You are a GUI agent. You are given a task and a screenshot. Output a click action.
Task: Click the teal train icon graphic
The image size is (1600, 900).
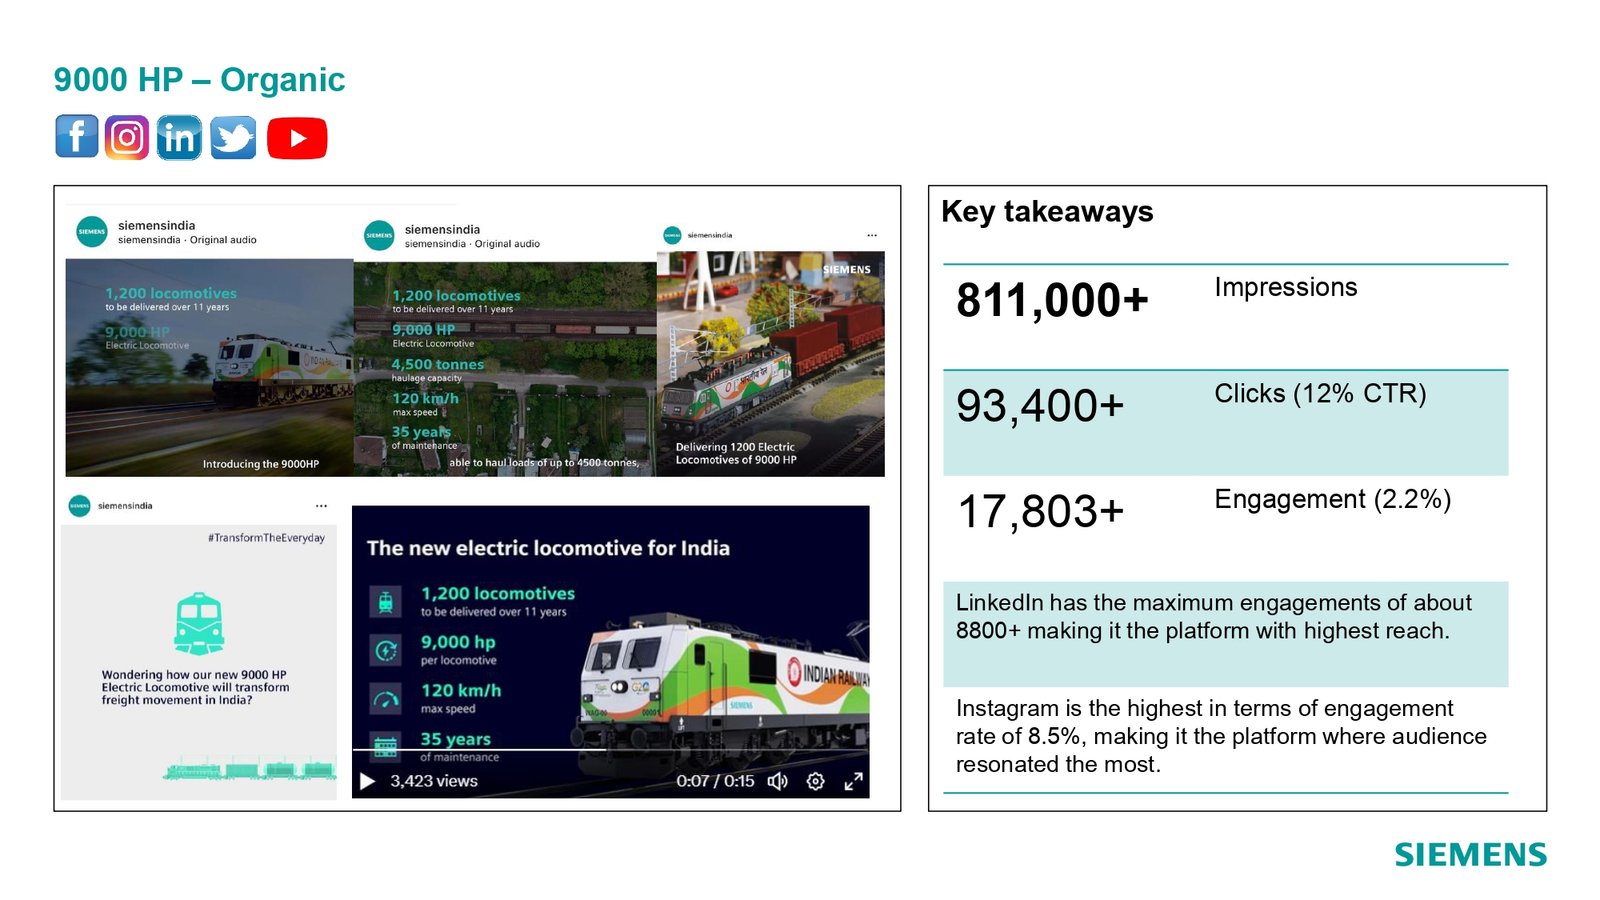[x=199, y=623]
